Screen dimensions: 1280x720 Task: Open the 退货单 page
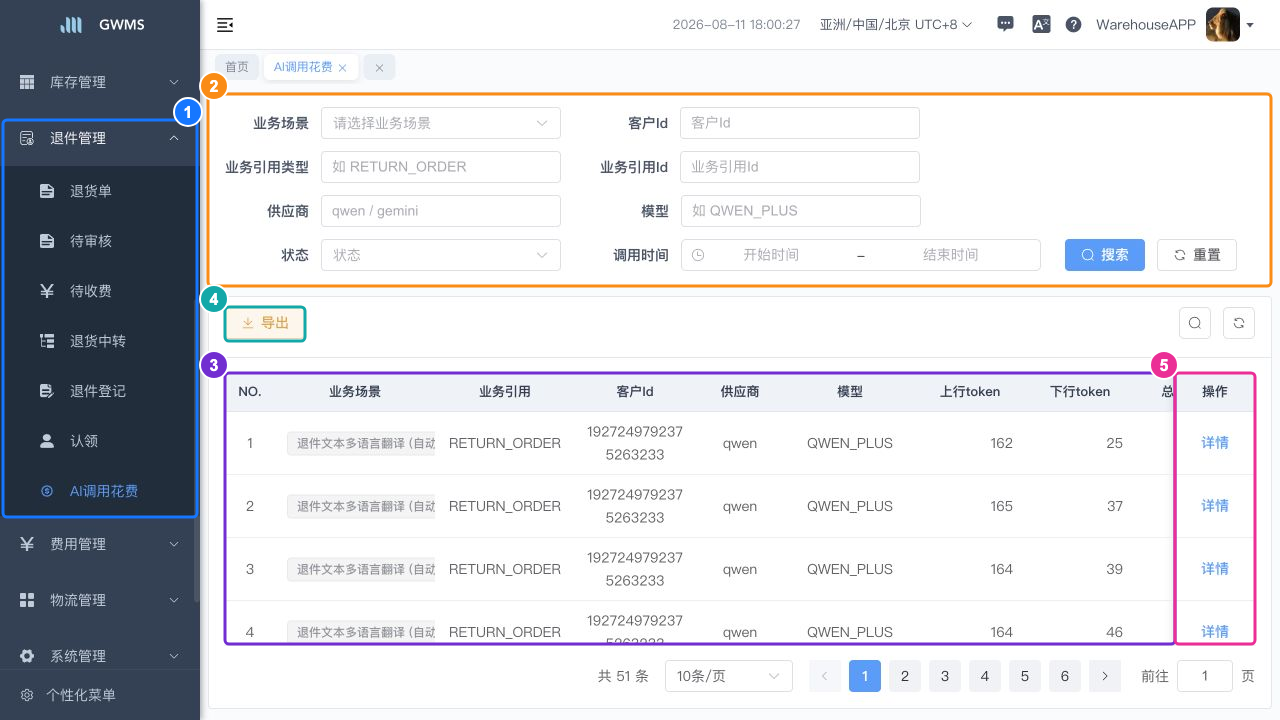click(100, 191)
